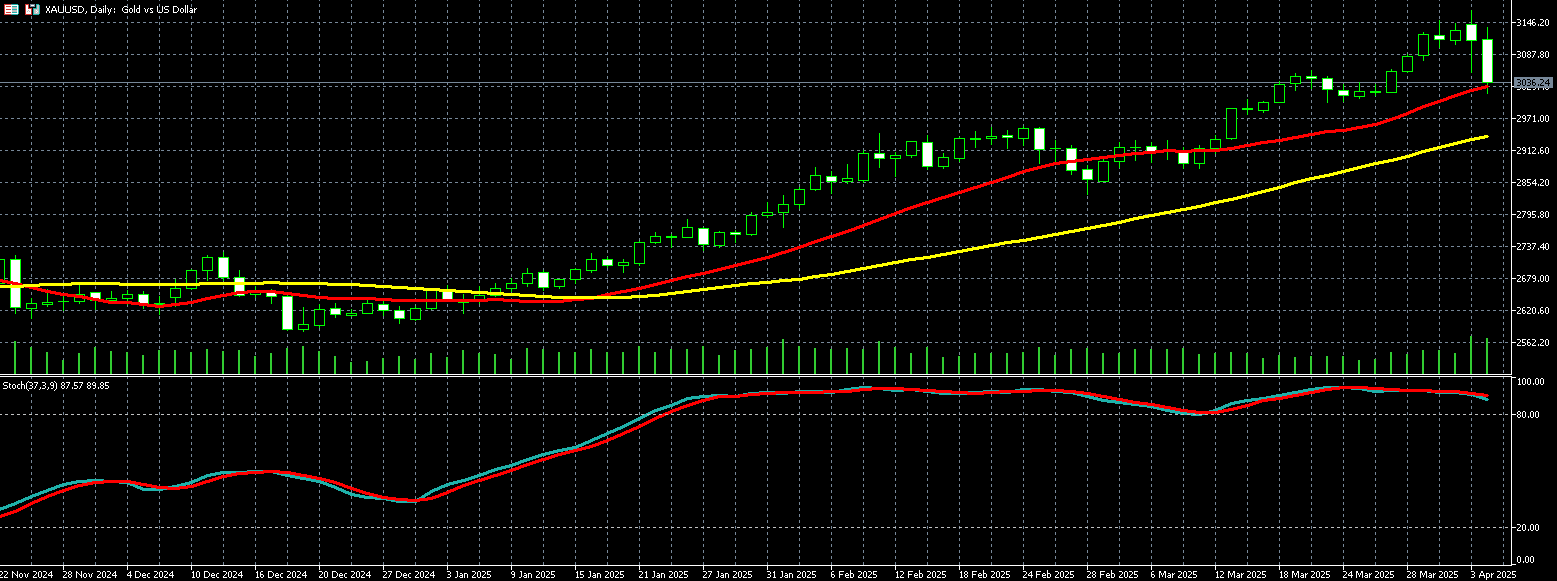This screenshot has width=1557, height=581.
Task: Click the red-and-teal trading panel icon
Action: pyautogui.click(x=33, y=9)
